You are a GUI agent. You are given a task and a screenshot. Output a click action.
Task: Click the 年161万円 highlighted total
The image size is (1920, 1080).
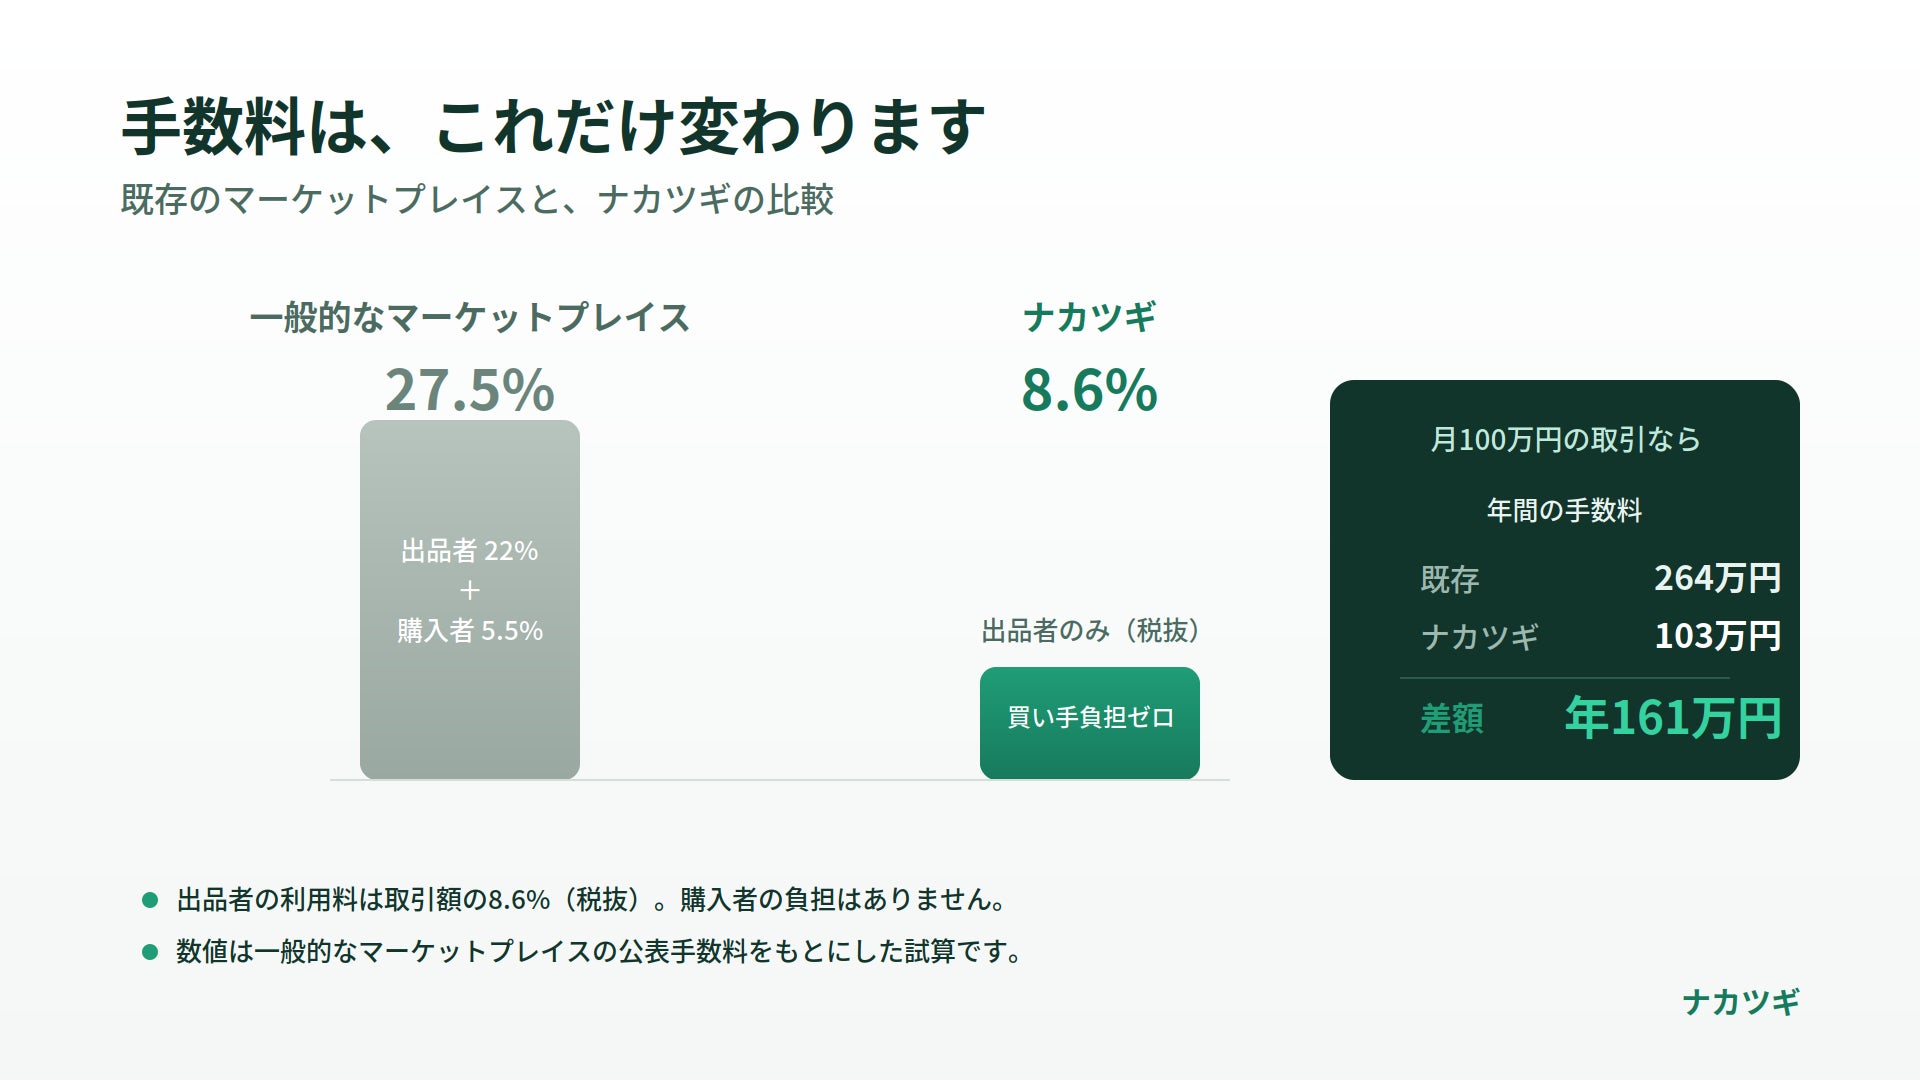tap(1673, 718)
